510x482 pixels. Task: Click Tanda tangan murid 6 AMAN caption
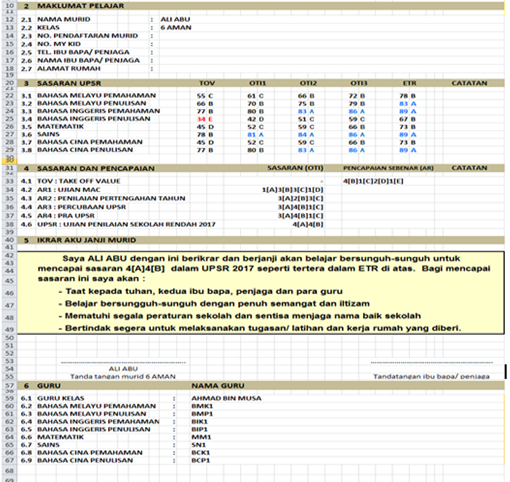[x=123, y=377]
